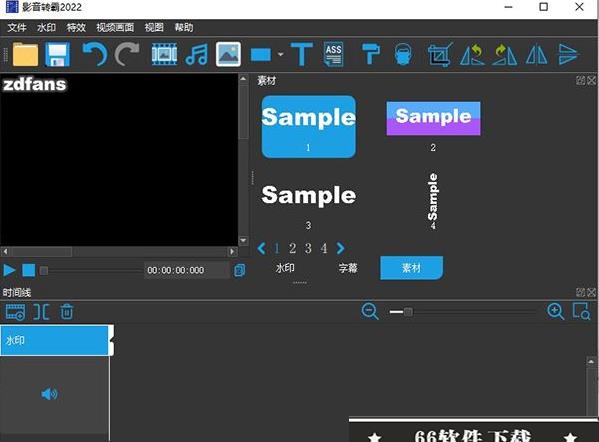Adjust the timeline zoom slider handle
Screen dimensions: 599x442
point(408,312)
